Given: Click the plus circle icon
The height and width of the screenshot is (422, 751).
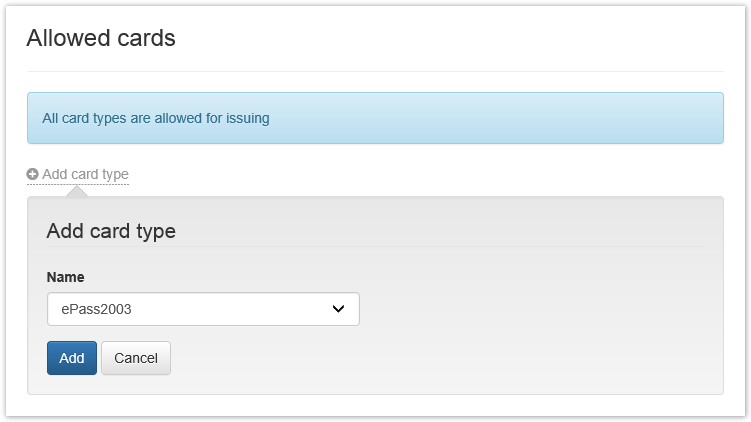Looking at the screenshot, I should [33, 175].
